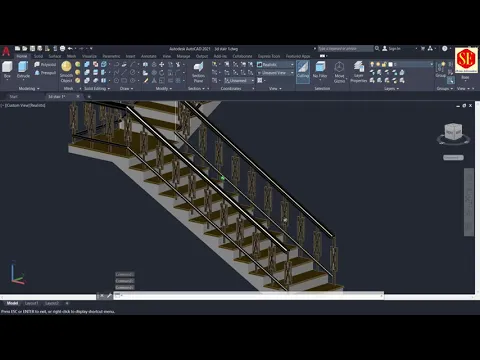Select the Circle draw tool

(x=133, y=72)
